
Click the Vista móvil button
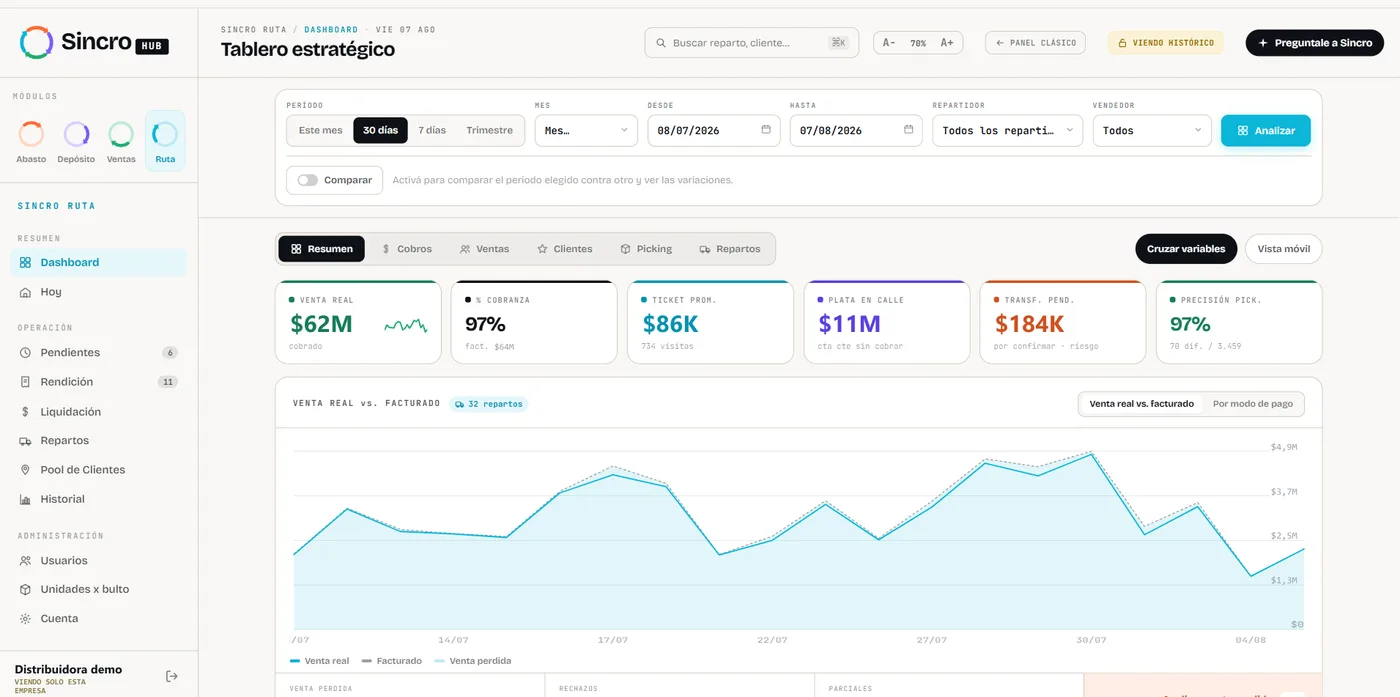click(x=1283, y=249)
